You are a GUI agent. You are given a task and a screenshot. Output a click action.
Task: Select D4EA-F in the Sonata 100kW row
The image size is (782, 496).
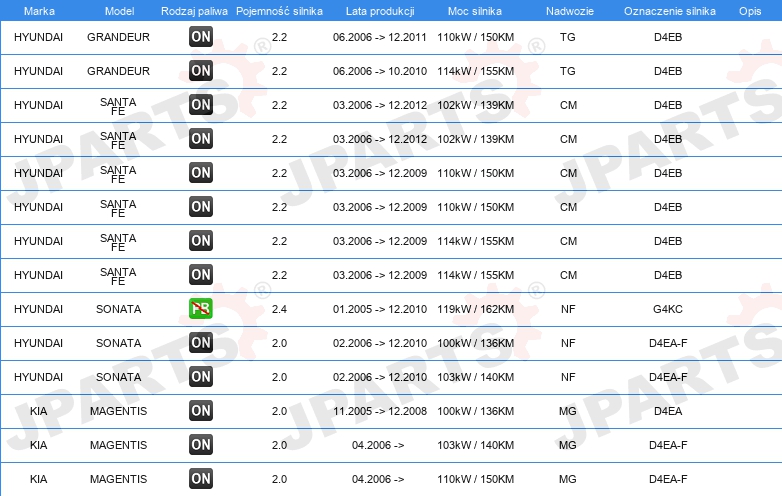click(x=668, y=343)
